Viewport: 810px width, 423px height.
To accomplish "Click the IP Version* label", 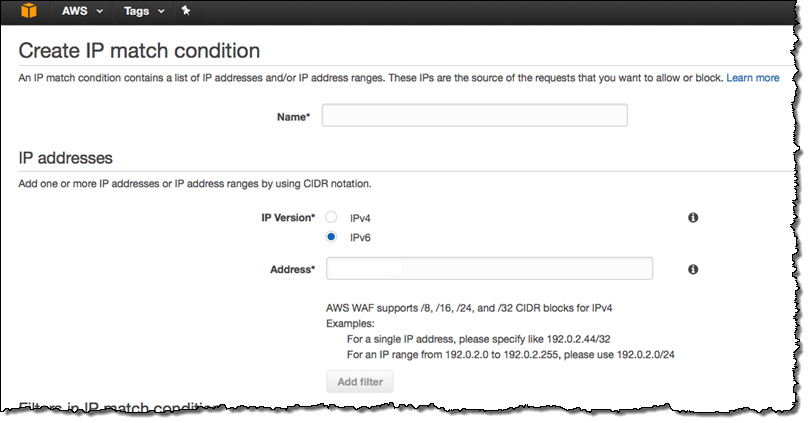I will [x=288, y=217].
